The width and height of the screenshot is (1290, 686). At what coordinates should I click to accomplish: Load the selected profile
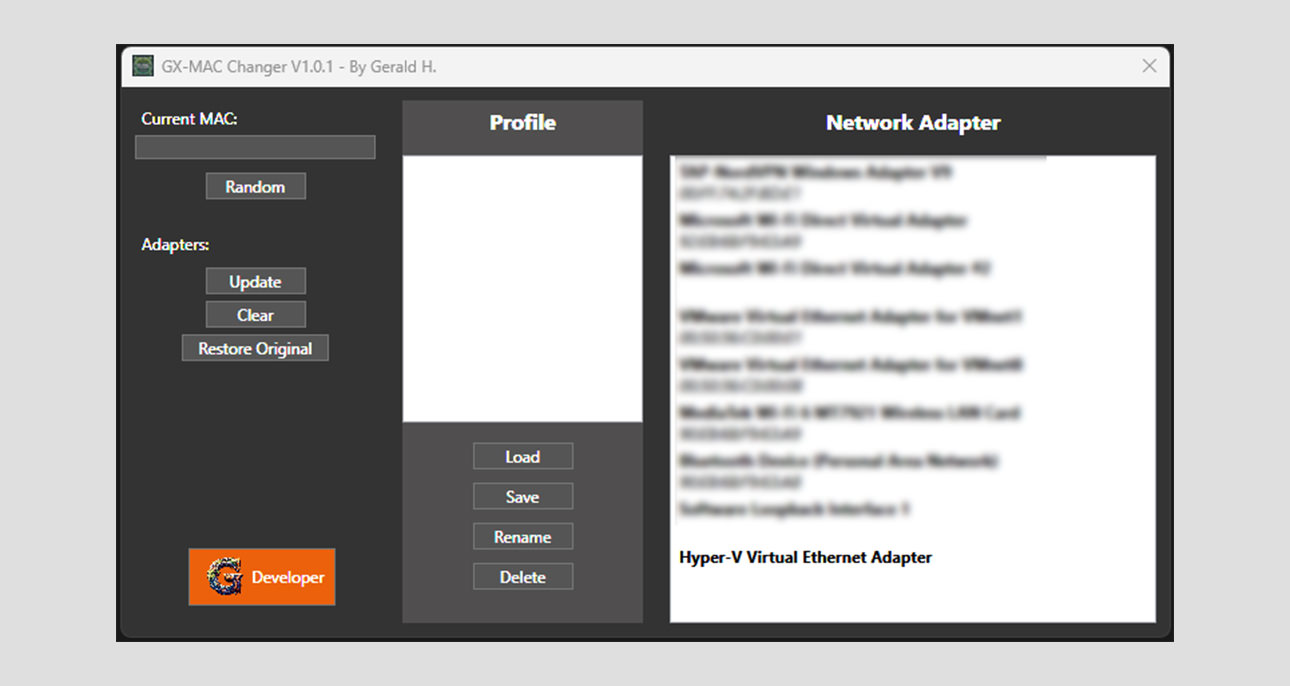click(522, 457)
